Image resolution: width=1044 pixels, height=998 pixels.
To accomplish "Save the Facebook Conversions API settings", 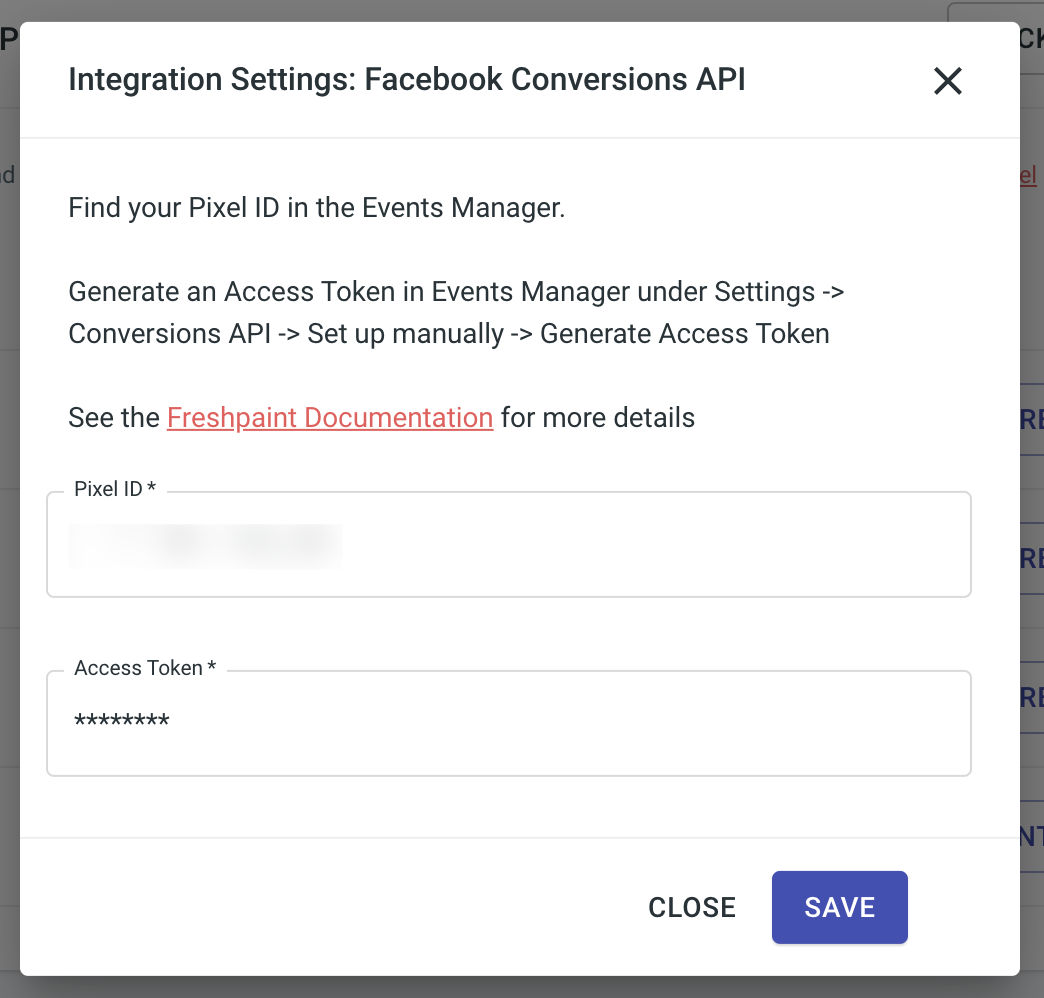I will 839,907.
